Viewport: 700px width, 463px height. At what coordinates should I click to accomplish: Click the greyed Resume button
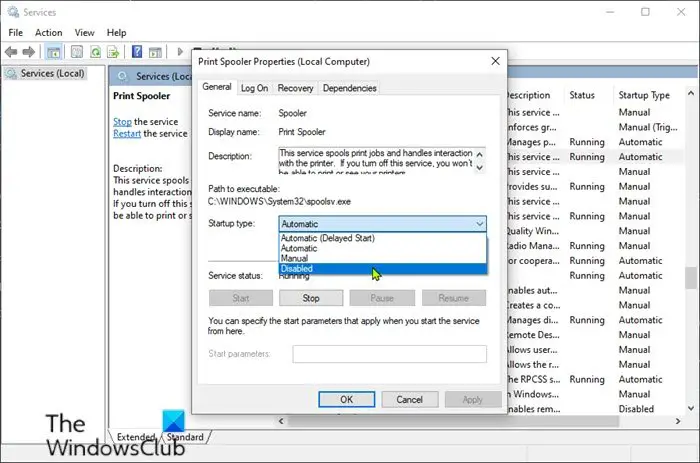(454, 298)
